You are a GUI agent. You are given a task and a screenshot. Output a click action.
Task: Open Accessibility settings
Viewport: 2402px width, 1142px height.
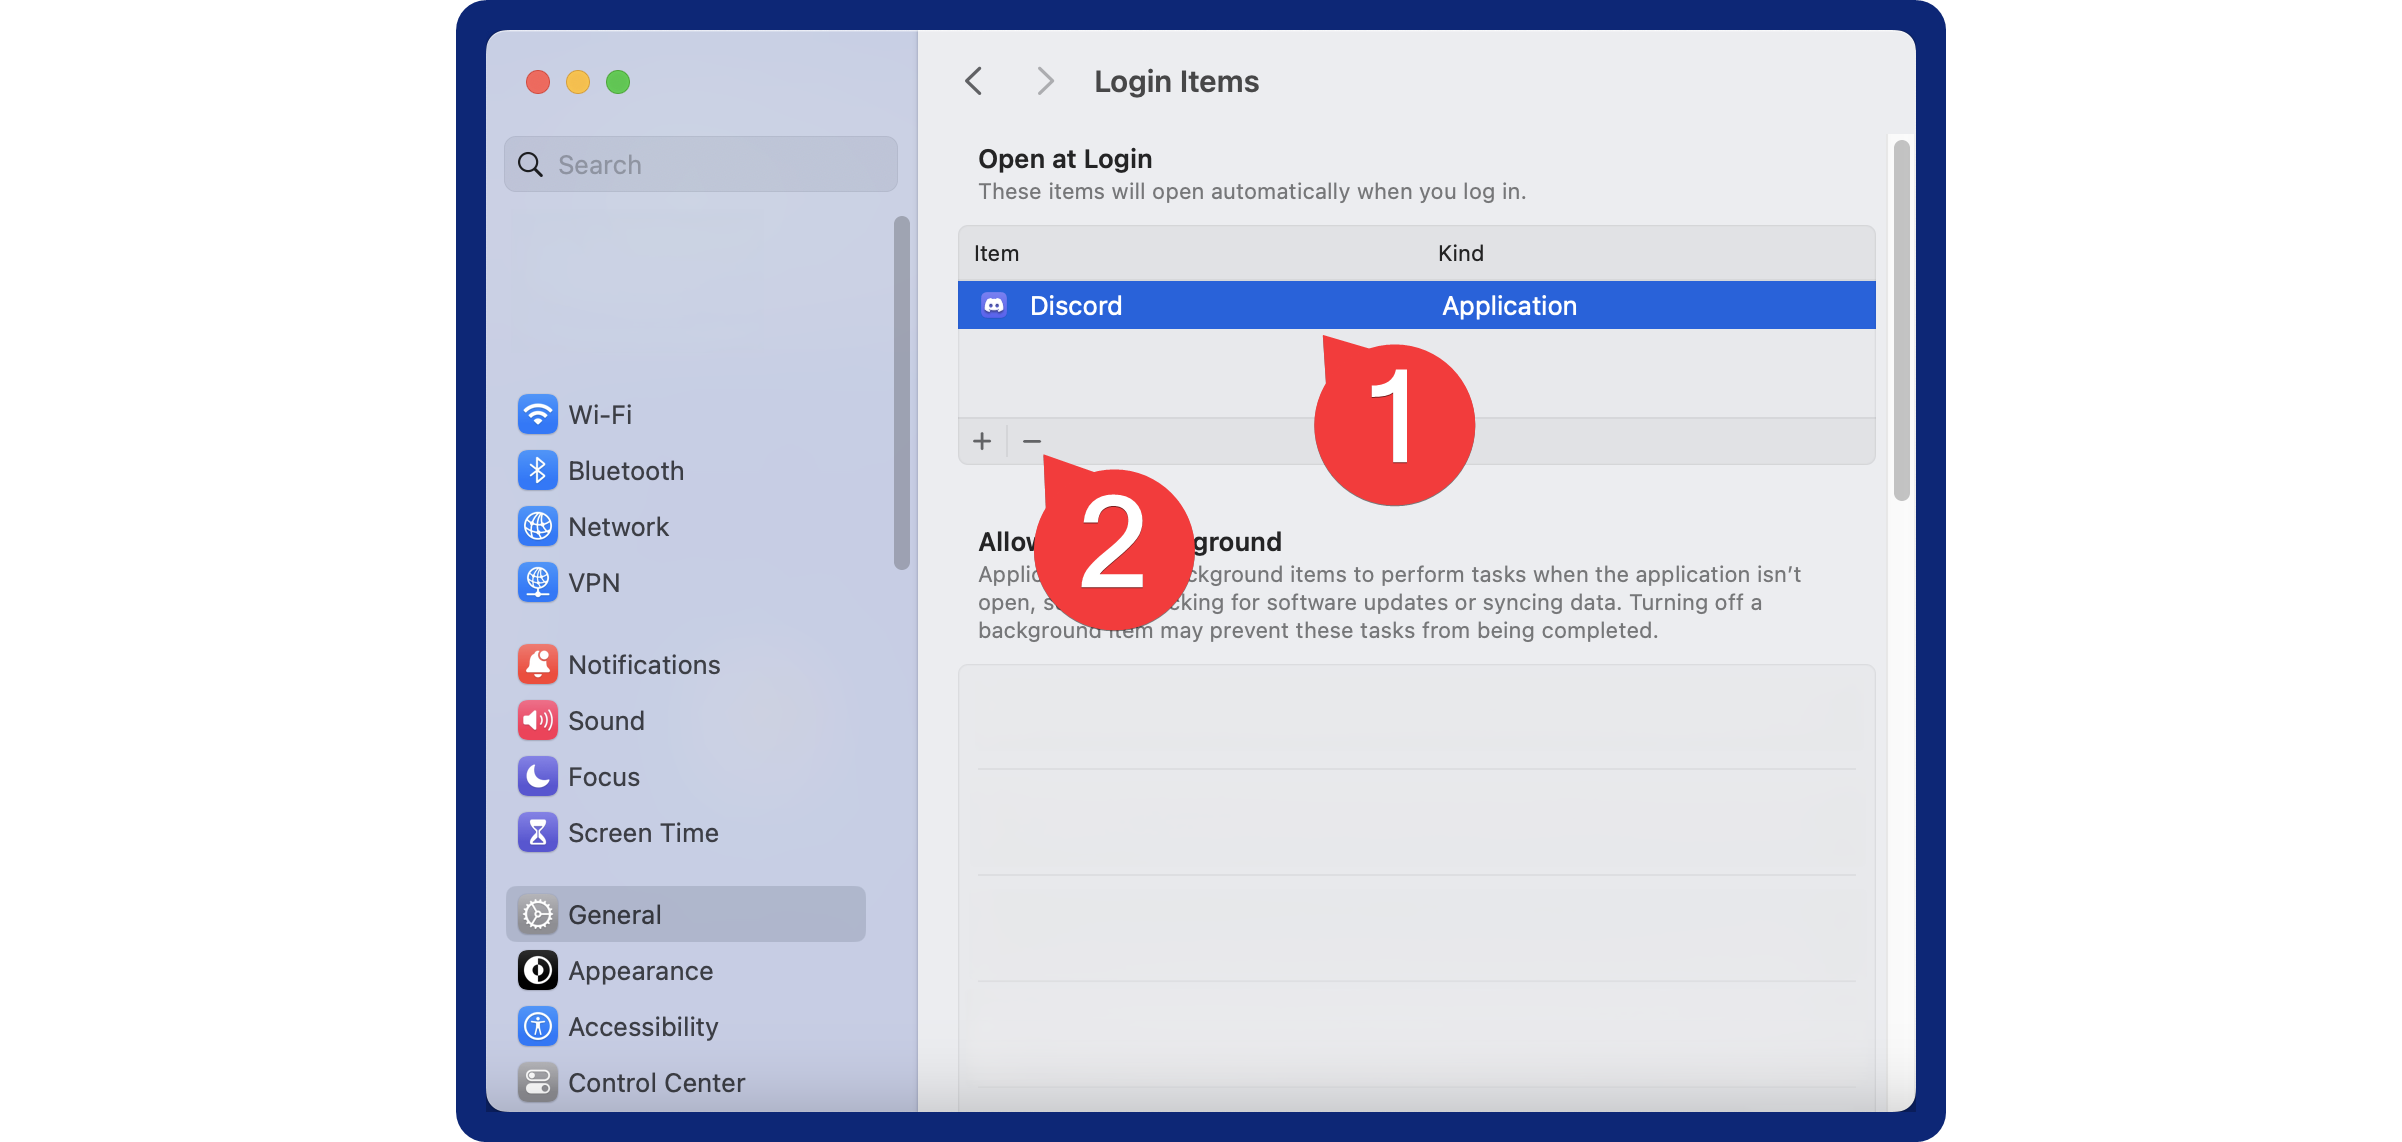pos(642,1026)
